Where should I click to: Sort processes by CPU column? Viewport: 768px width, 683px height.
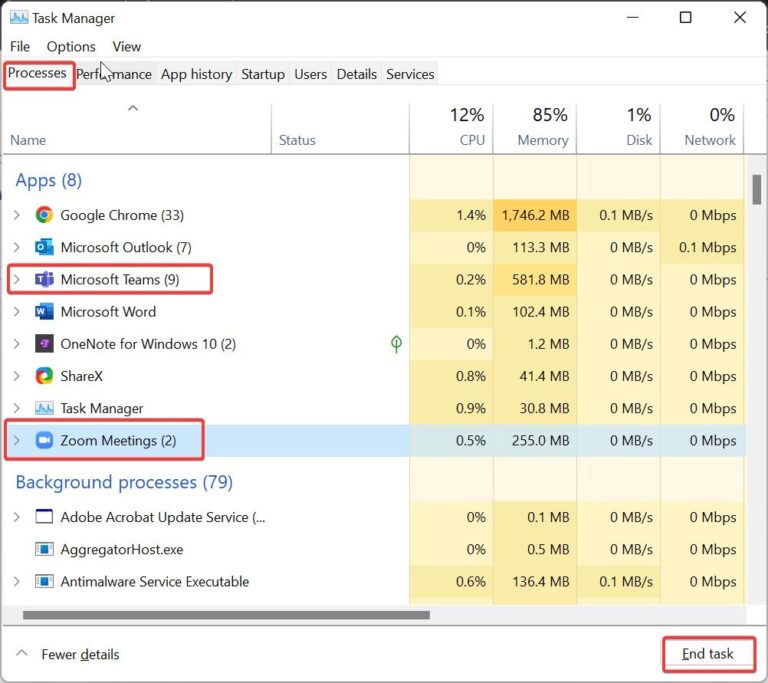click(x=451, y=127)
